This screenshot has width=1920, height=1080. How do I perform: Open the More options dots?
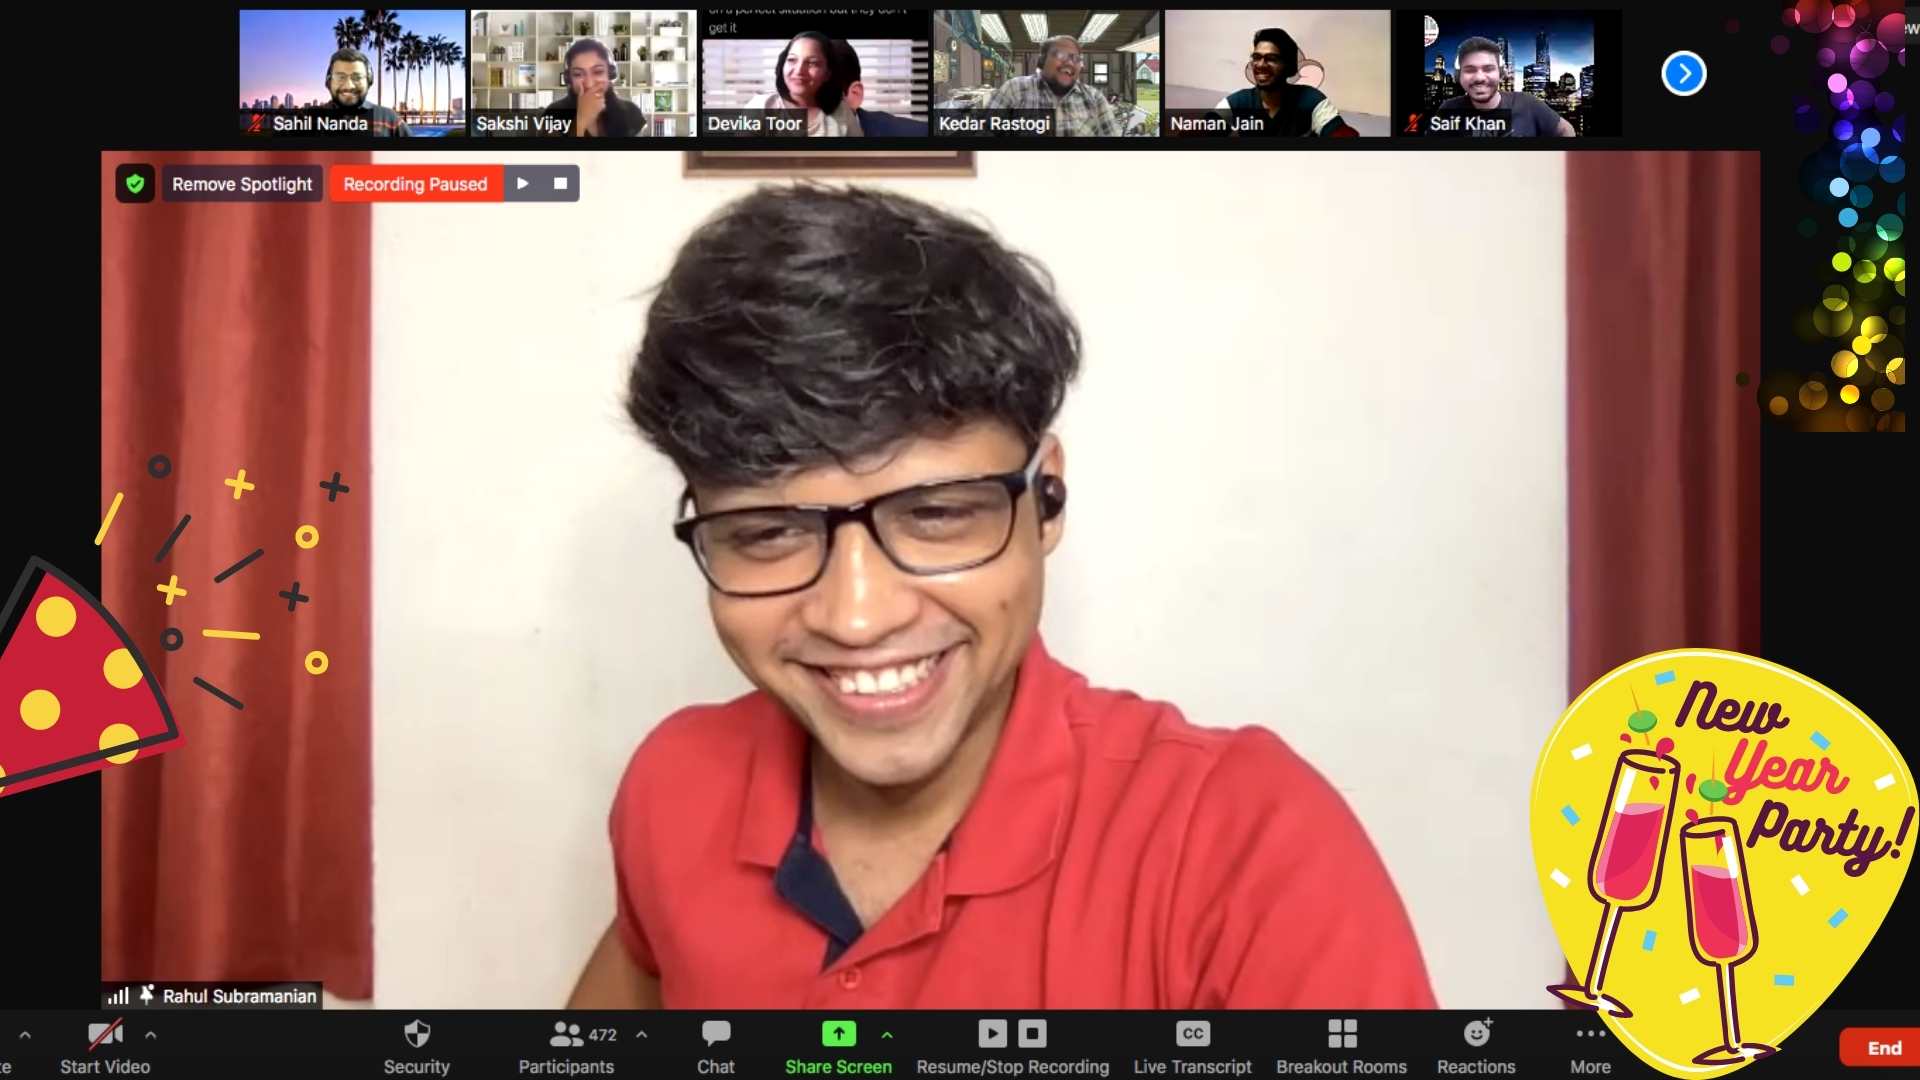pos(1590,1034)
